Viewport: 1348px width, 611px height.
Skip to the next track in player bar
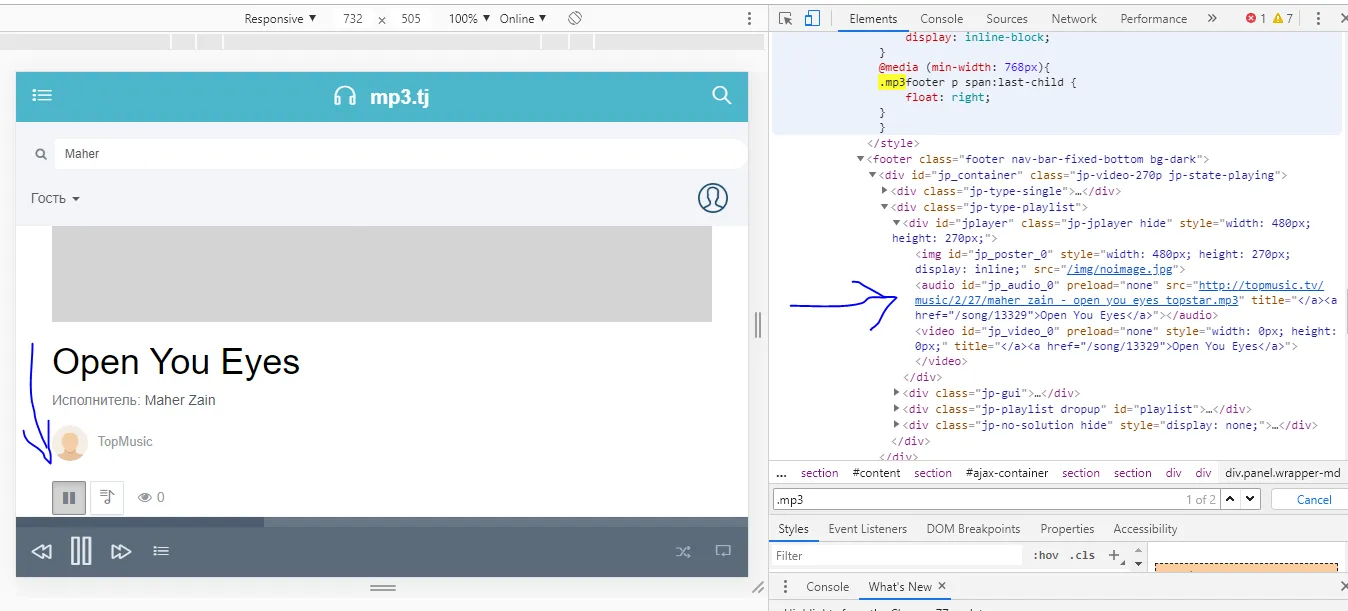point(121,552)
